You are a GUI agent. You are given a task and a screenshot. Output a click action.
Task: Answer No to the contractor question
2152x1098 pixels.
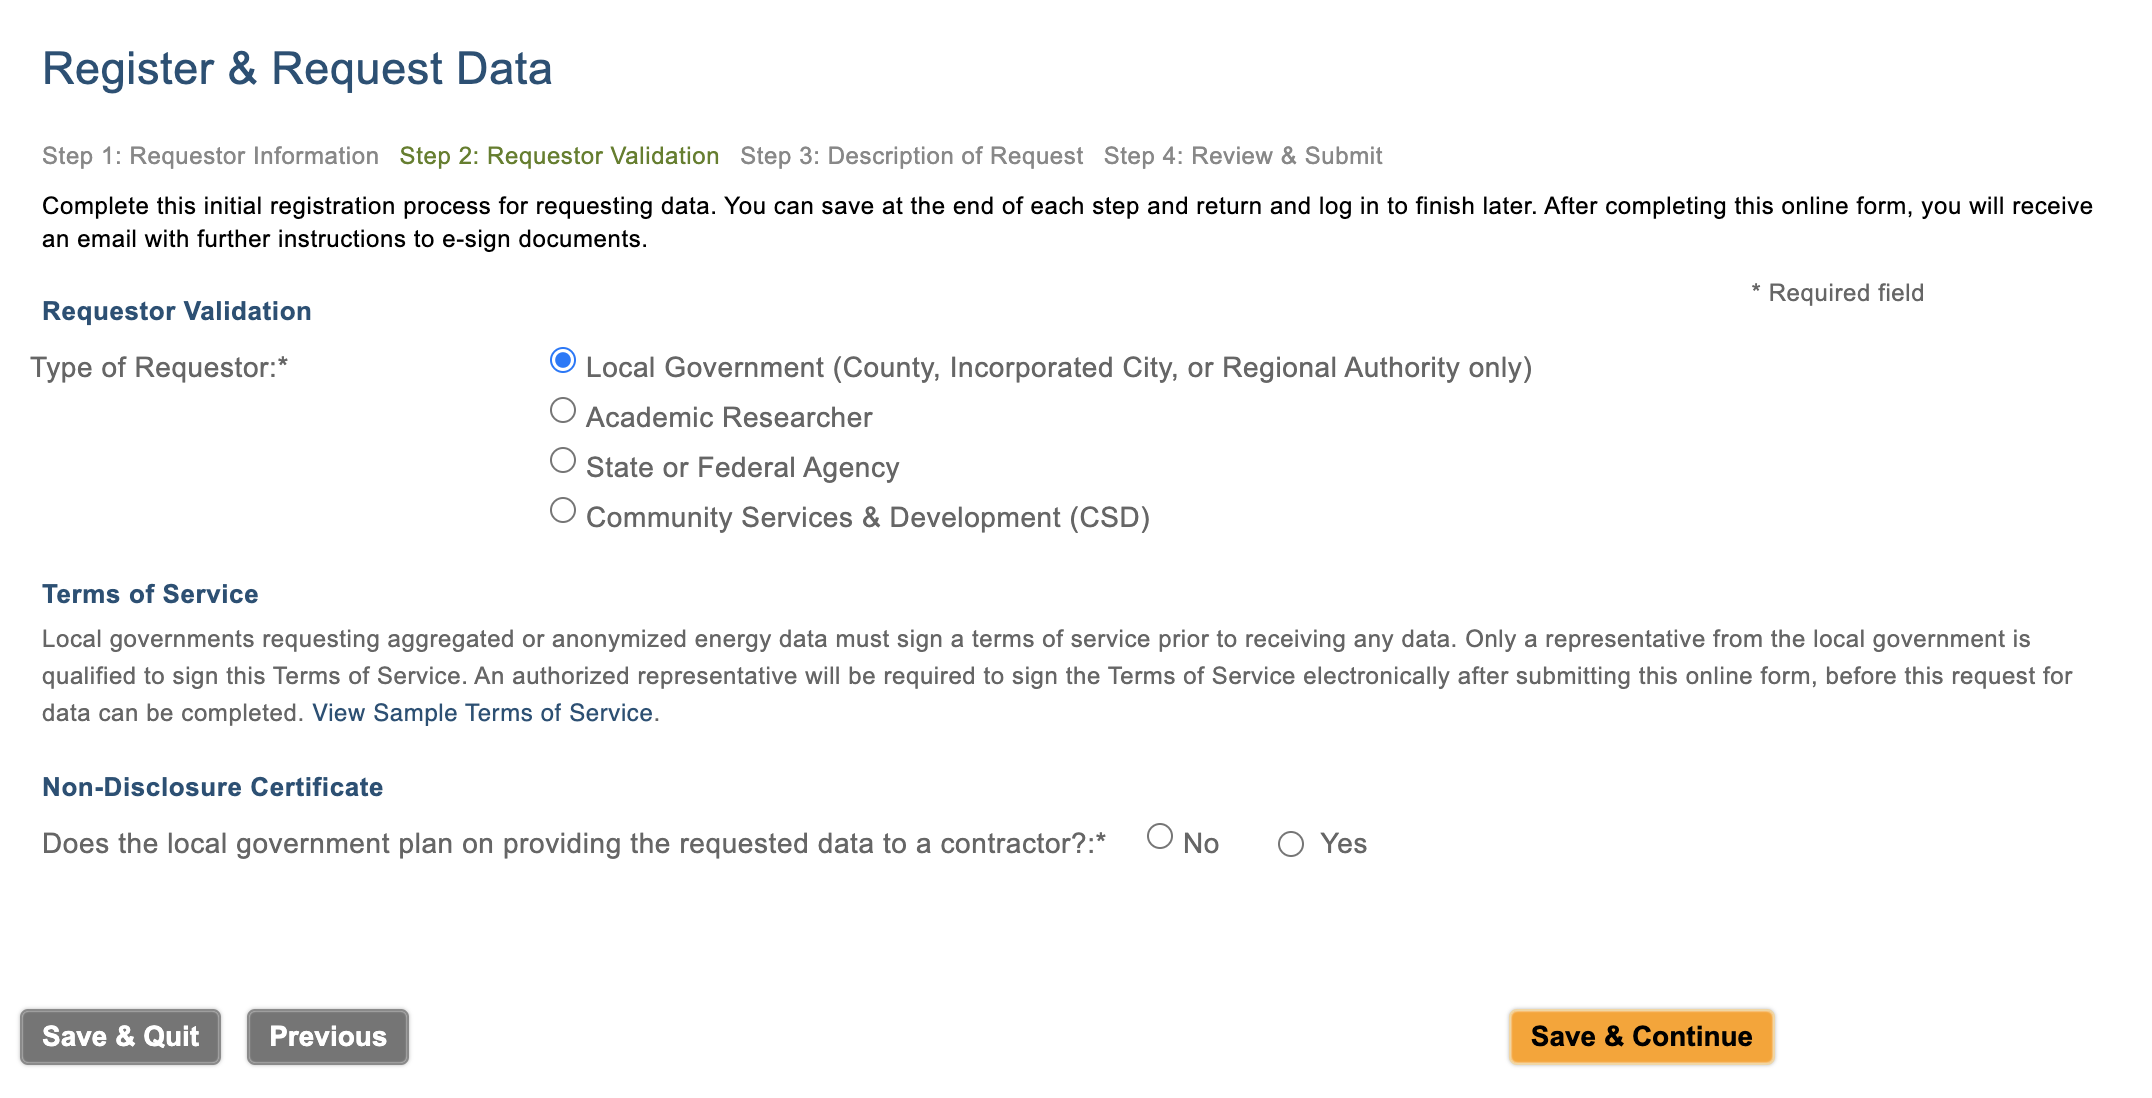point(1160,837)
